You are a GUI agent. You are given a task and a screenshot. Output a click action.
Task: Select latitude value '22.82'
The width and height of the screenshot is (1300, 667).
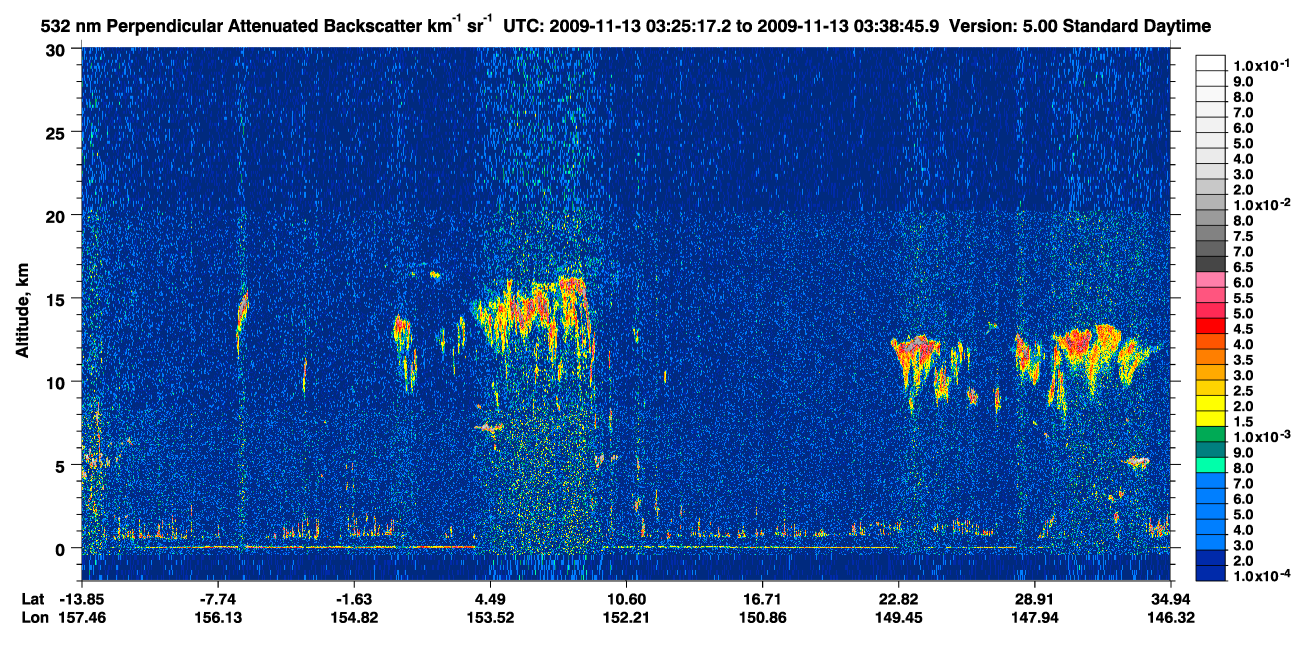point(898,598)
